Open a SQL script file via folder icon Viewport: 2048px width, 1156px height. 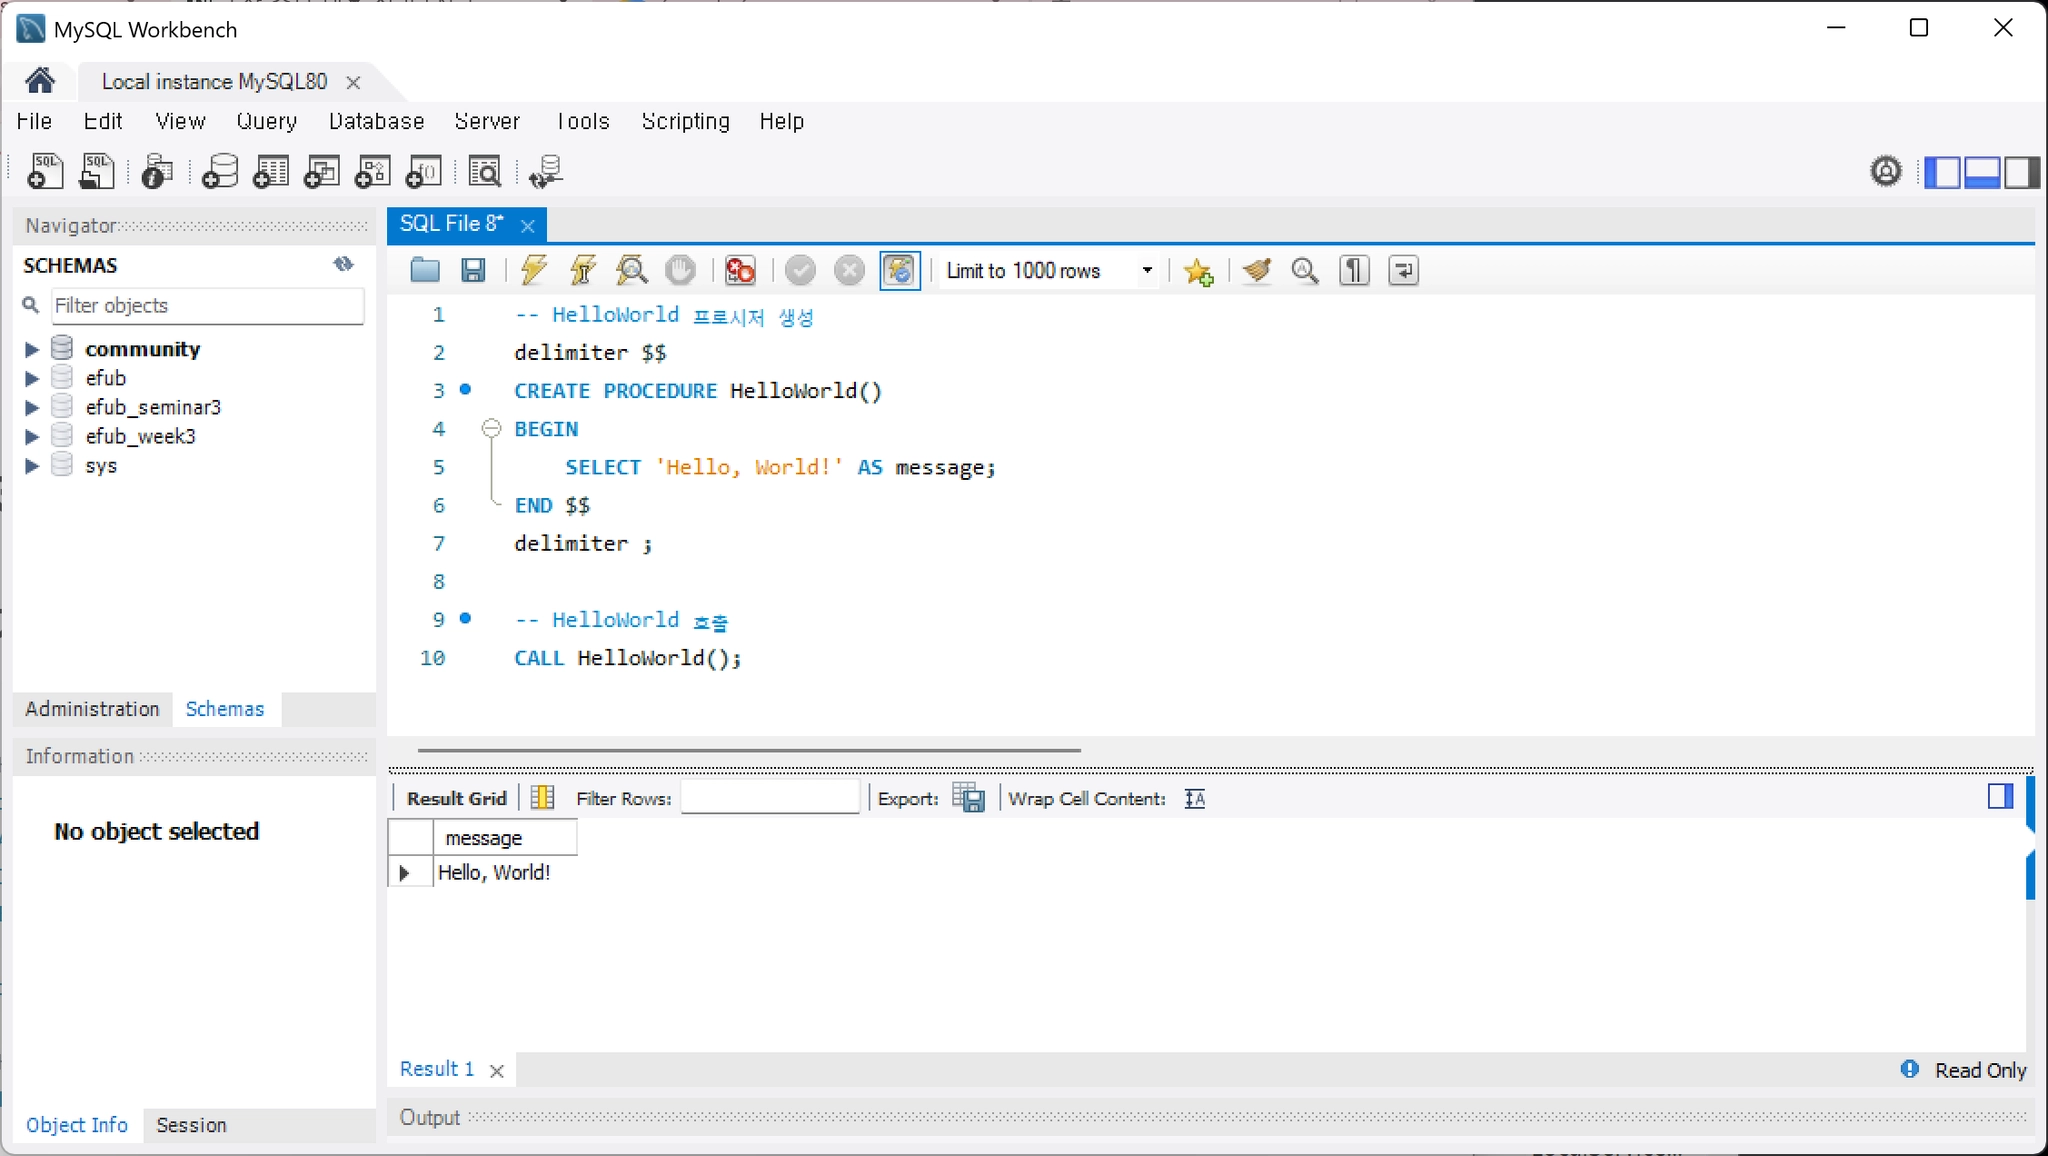(425, 270)
